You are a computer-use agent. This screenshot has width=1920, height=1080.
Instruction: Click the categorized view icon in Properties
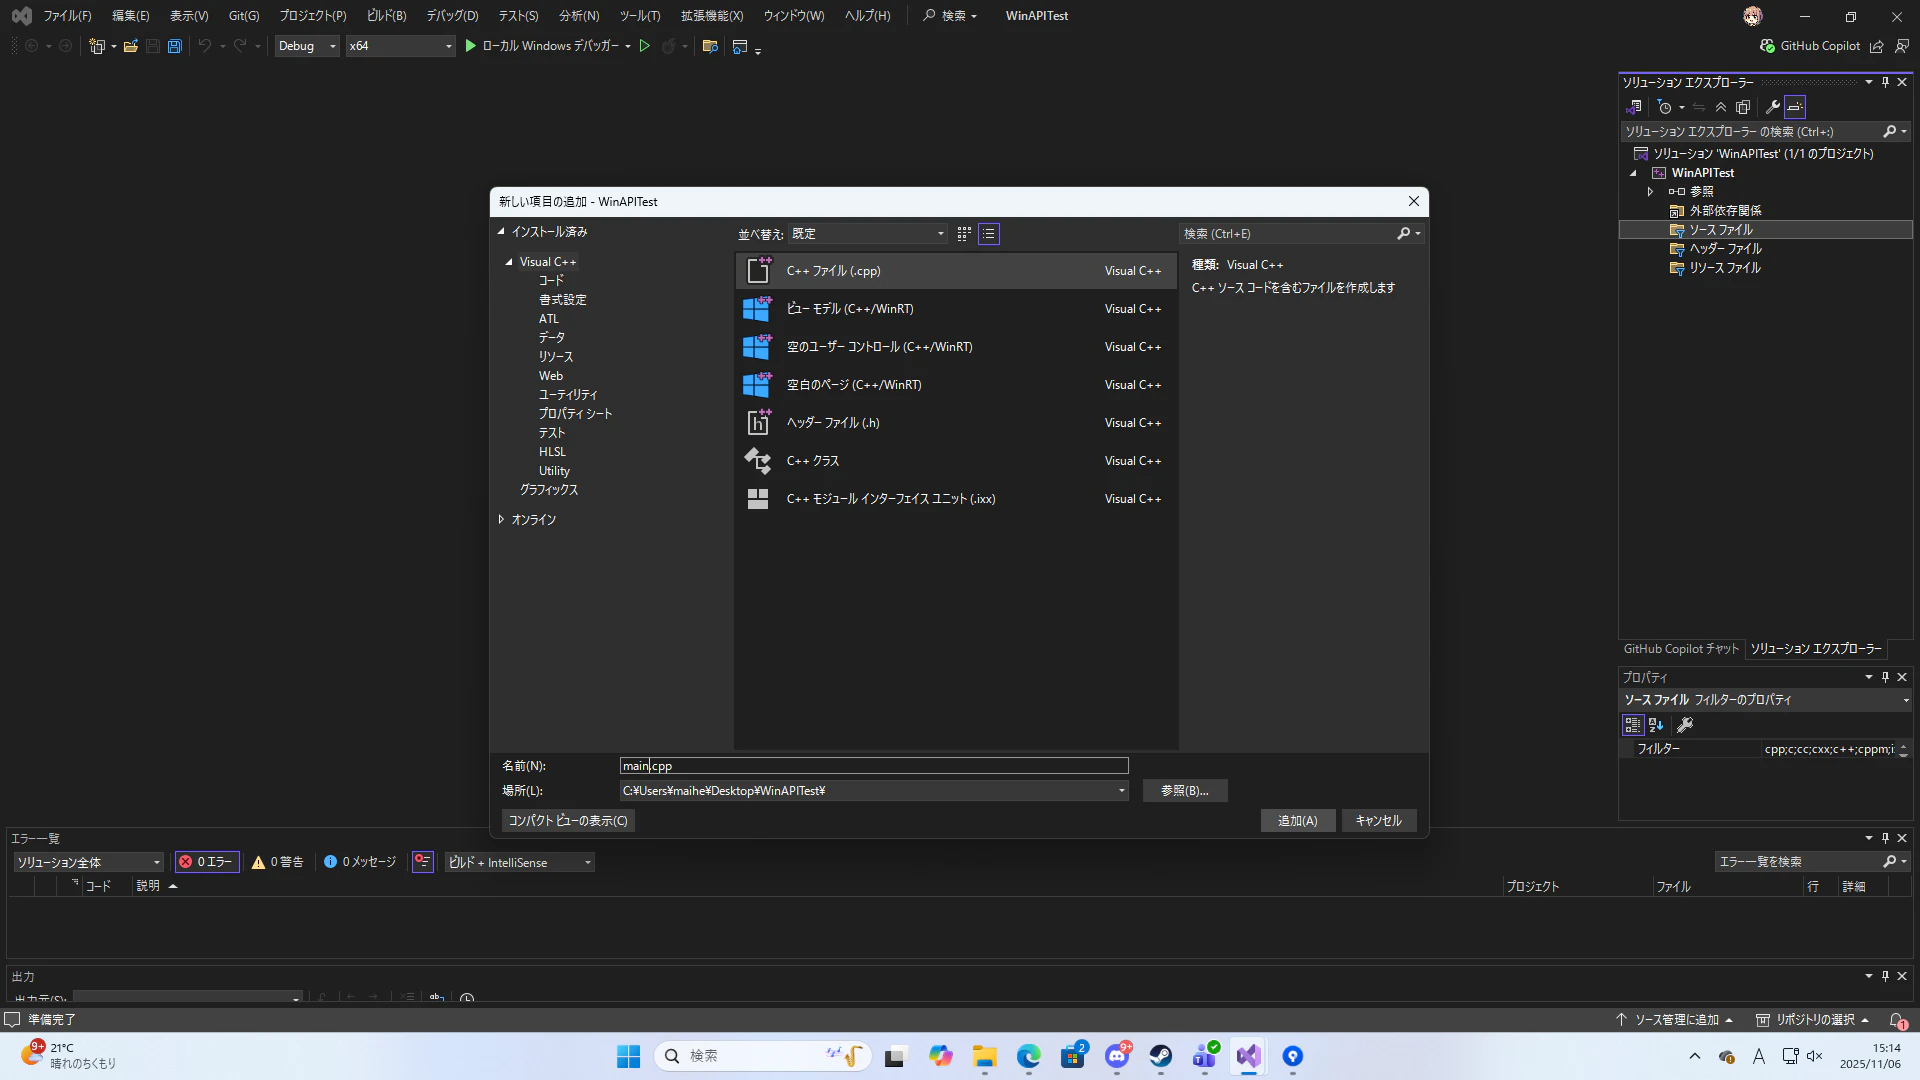[1632, 725]
